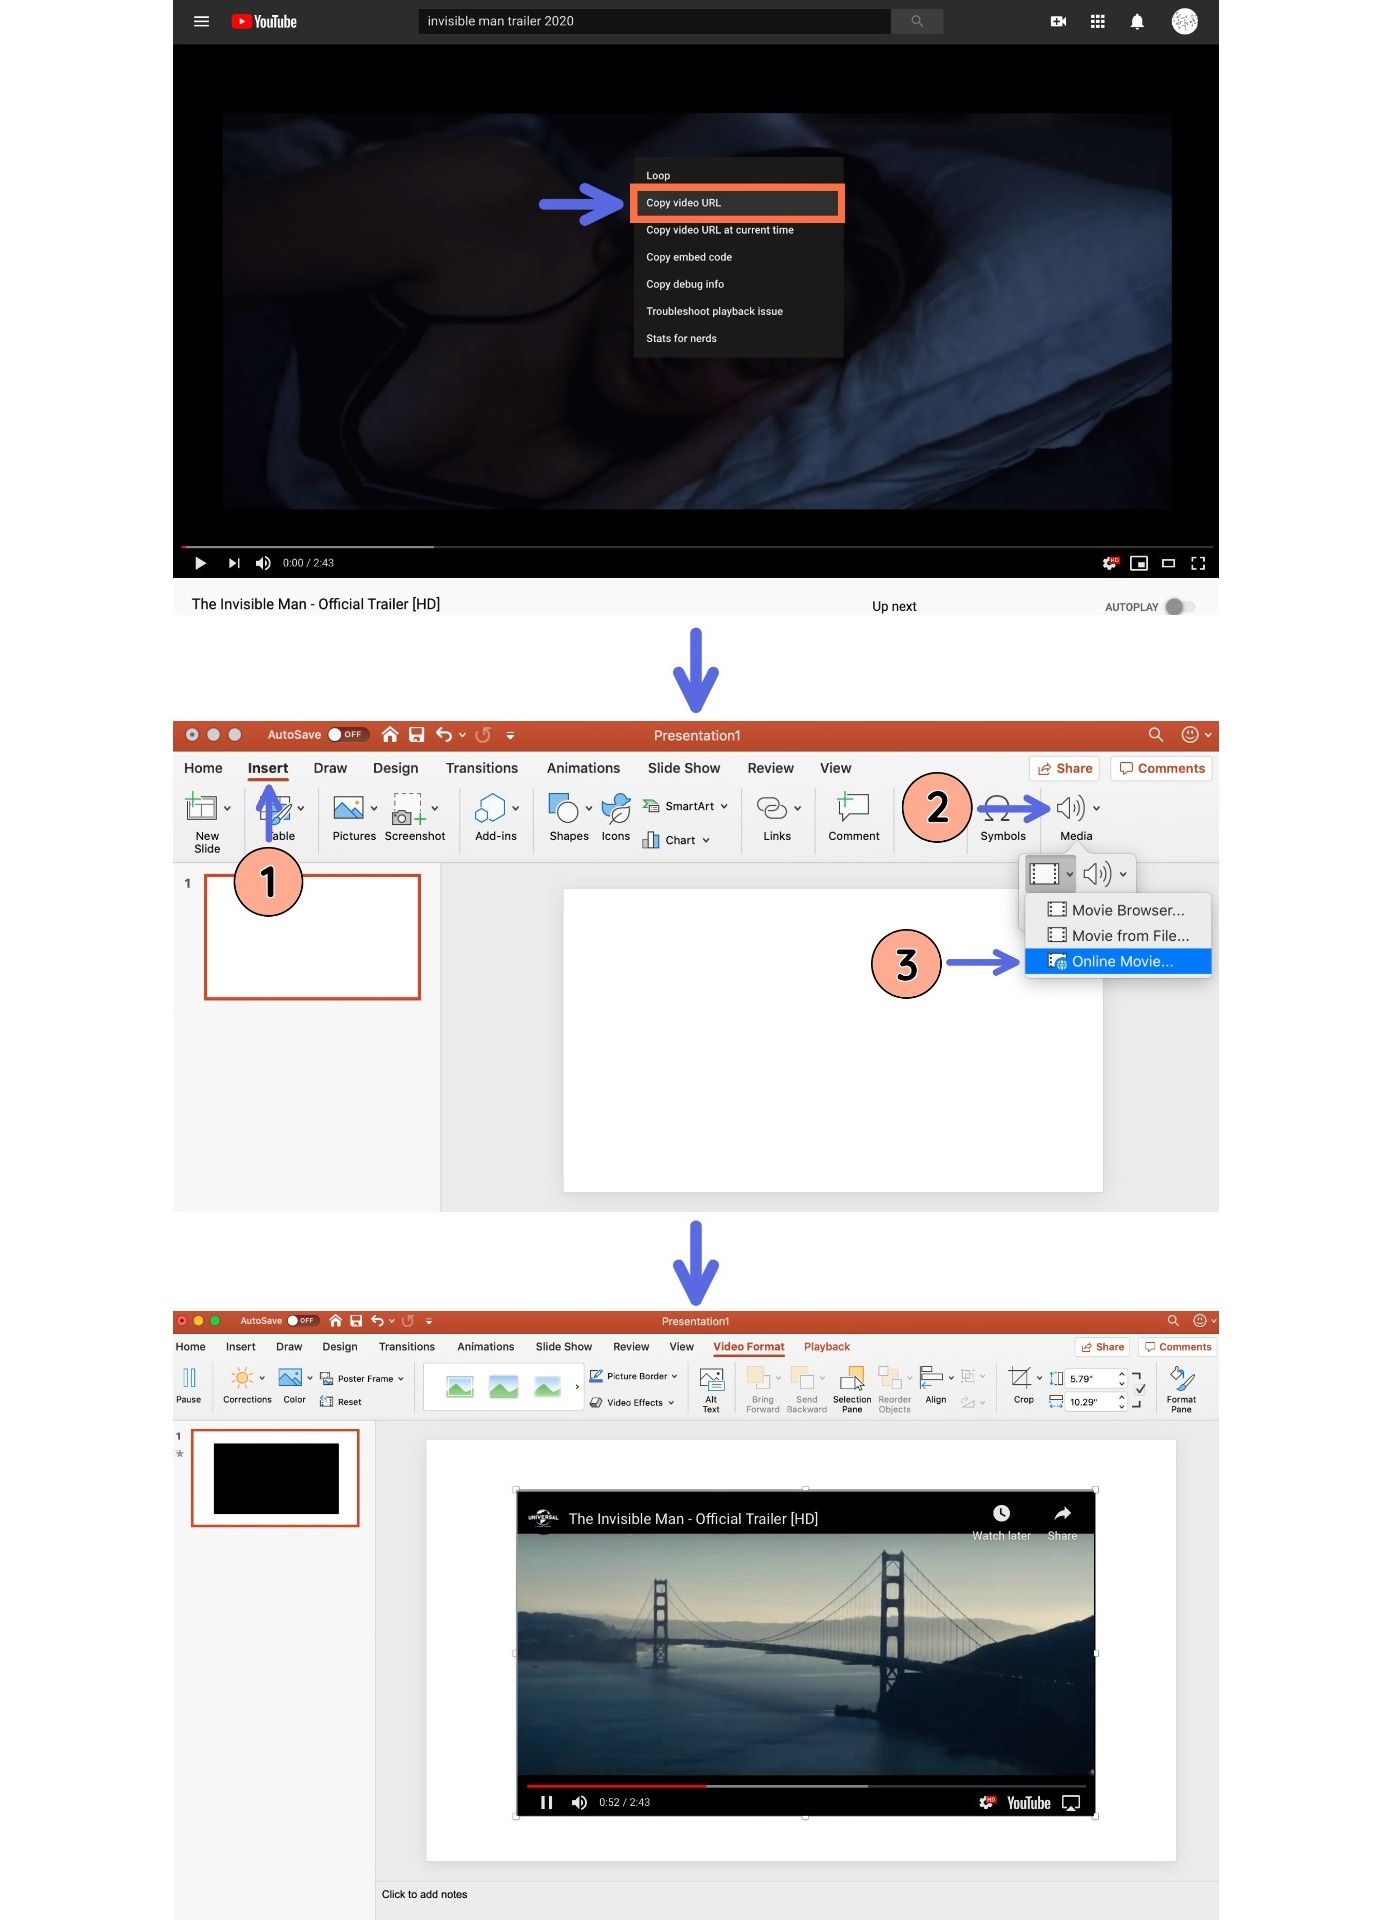Toggle the YouTube Autoplay switch
The width and height of the screenshot is (1392, 1920).
[x=1179, y=607]
